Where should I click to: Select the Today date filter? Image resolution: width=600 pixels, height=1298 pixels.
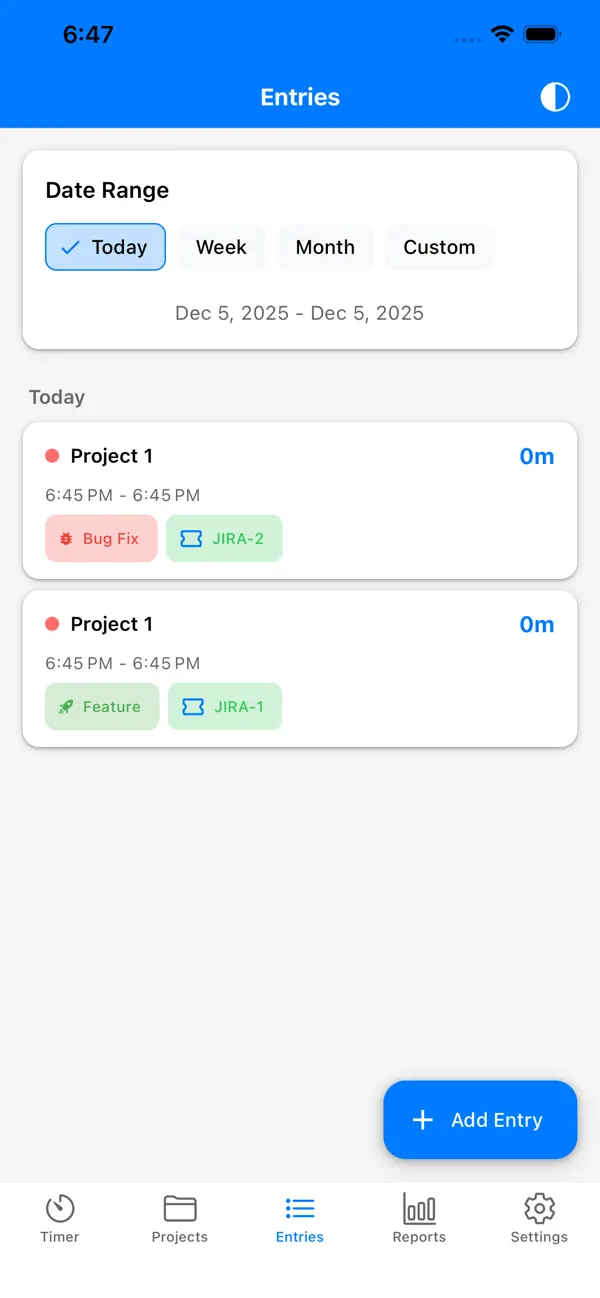(105, 247)
